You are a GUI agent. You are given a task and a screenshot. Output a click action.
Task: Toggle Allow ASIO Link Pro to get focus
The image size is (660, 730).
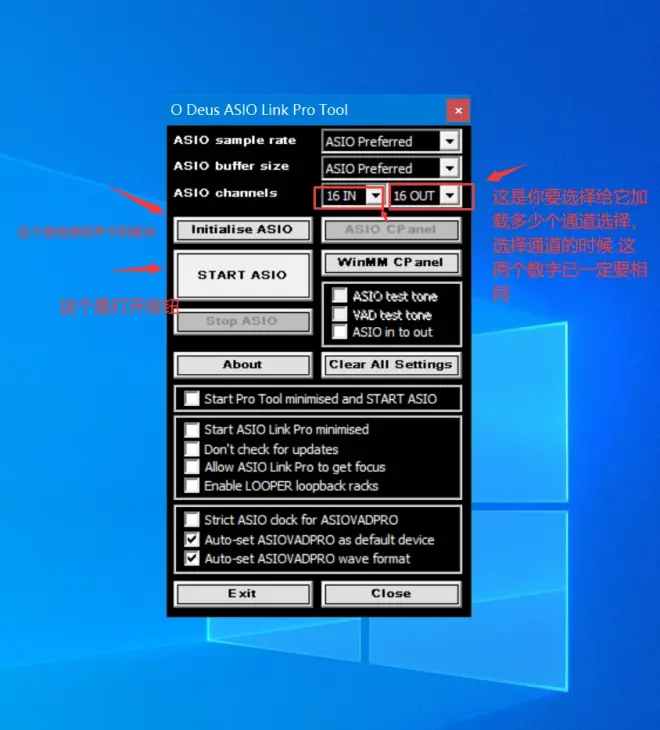click(192, 467)
